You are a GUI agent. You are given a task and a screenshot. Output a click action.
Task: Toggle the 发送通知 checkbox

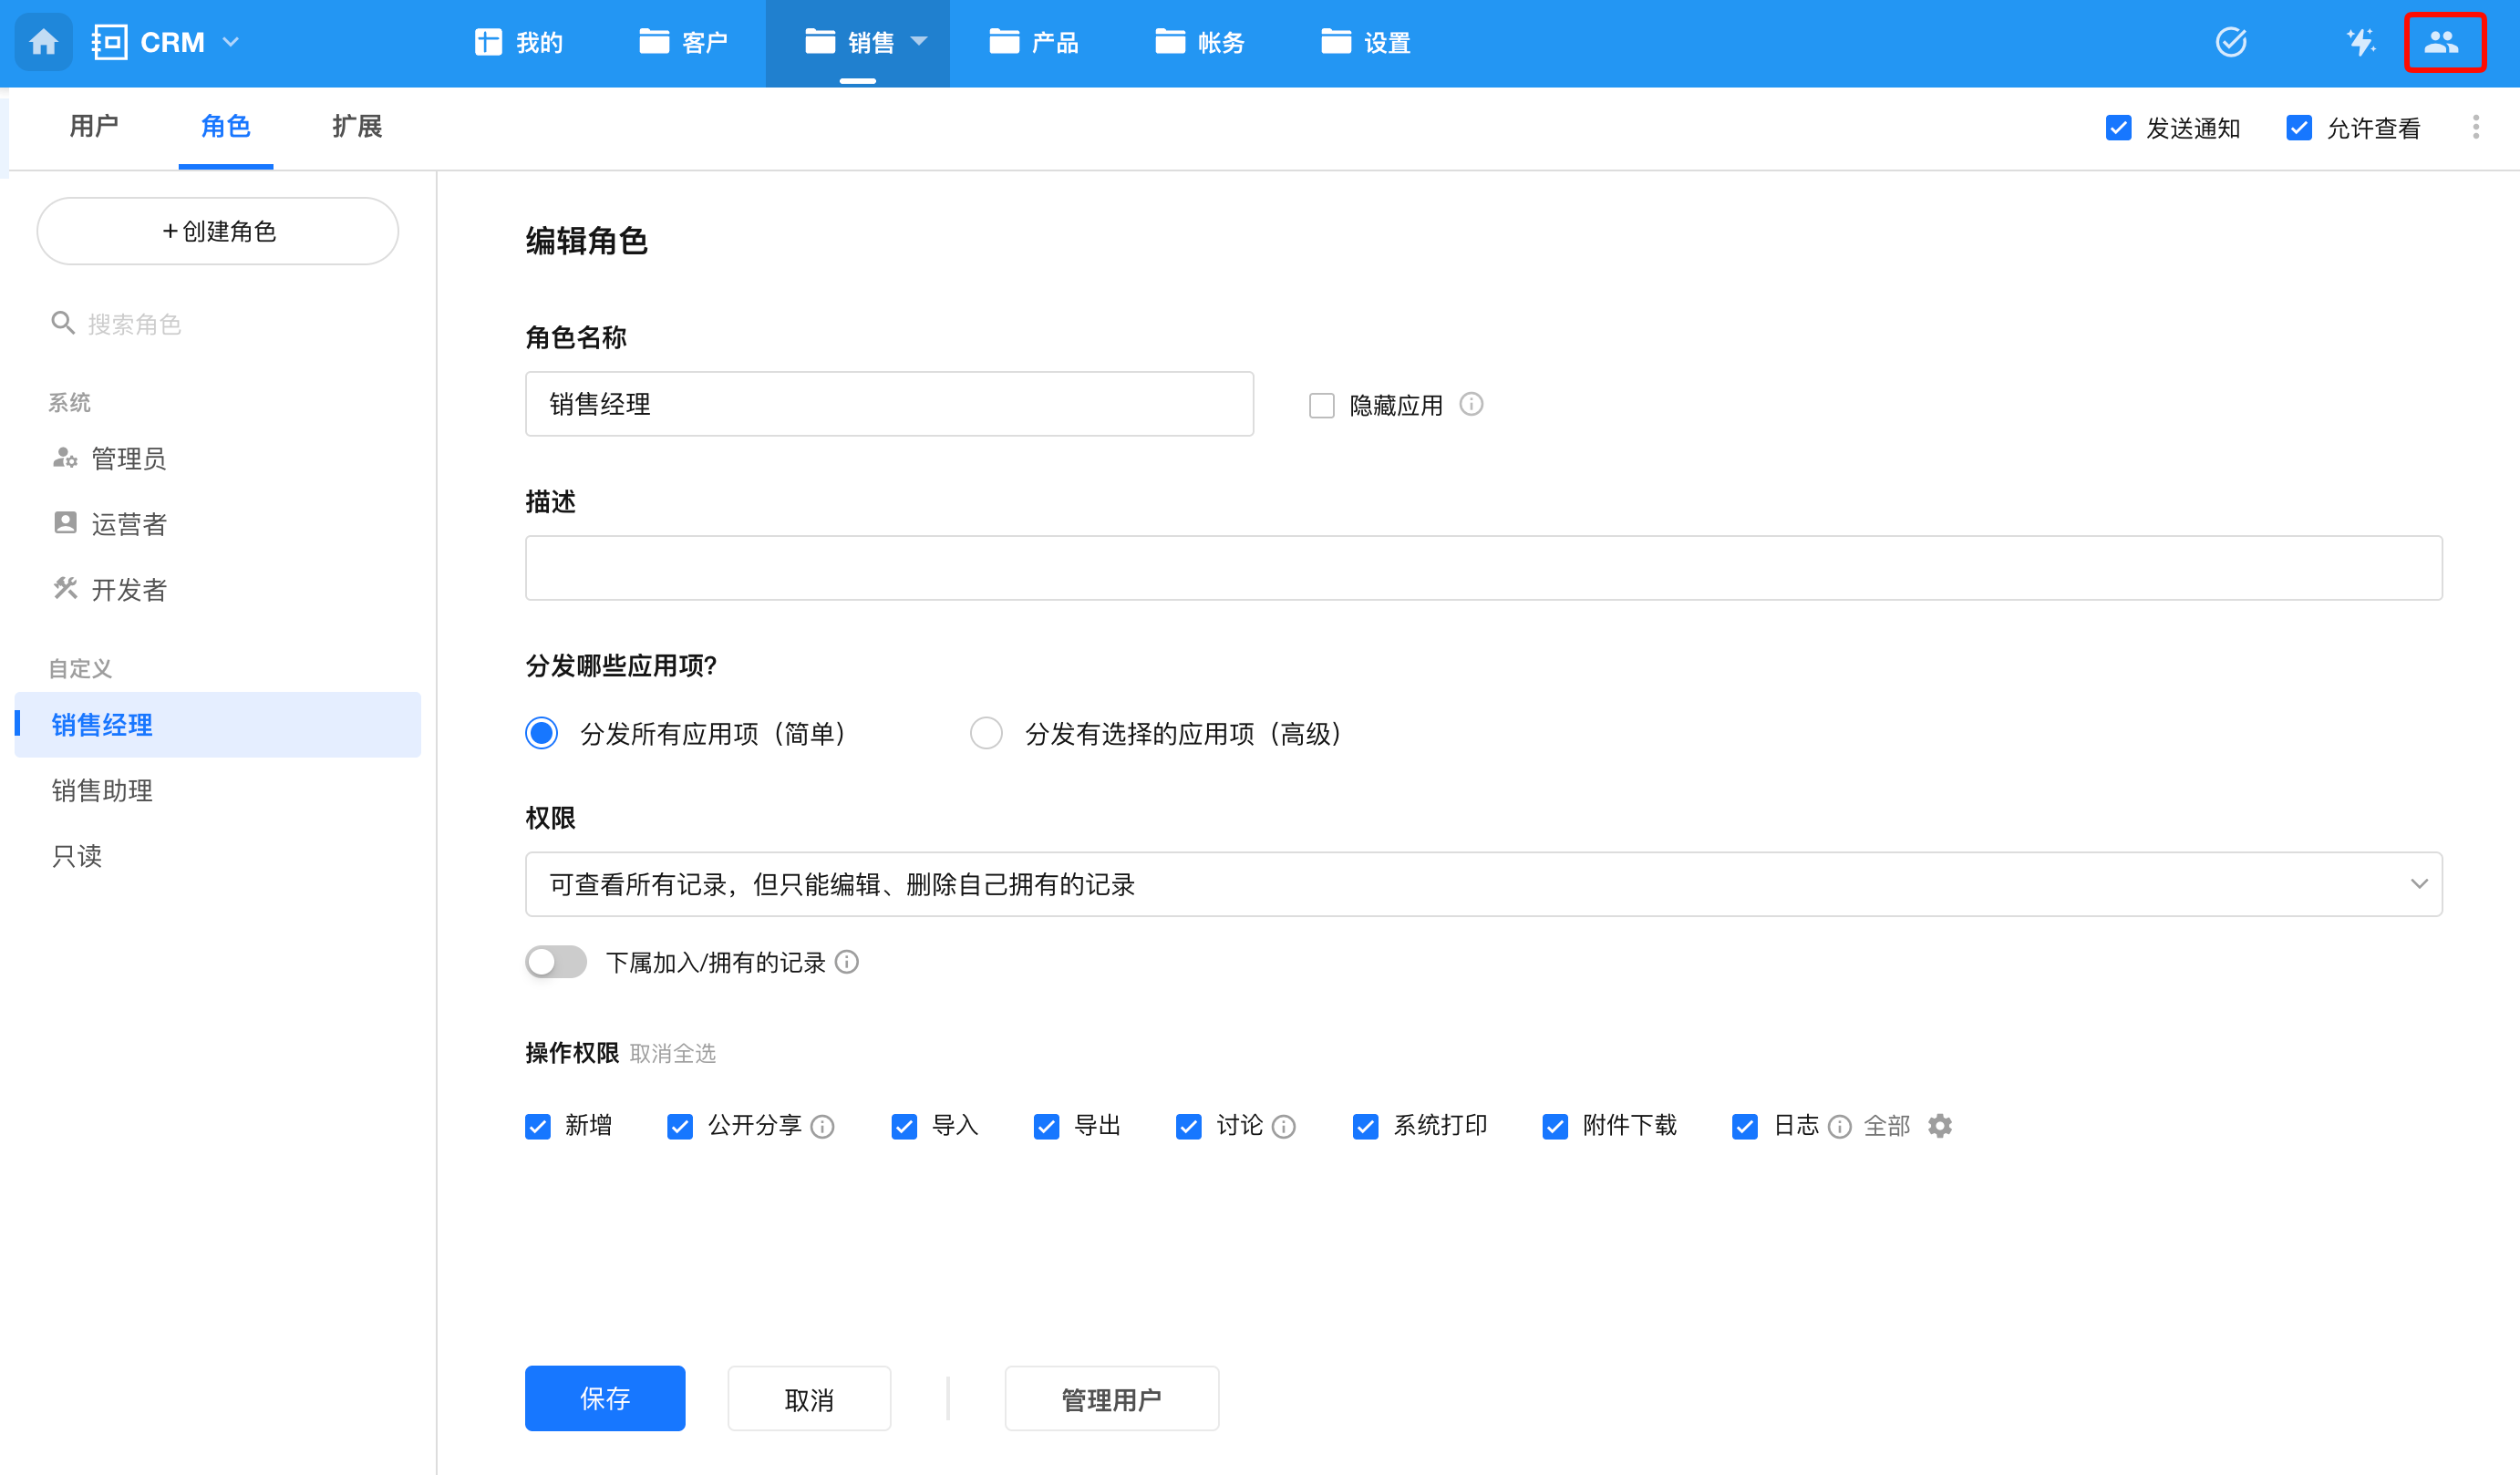point(2119,128)
